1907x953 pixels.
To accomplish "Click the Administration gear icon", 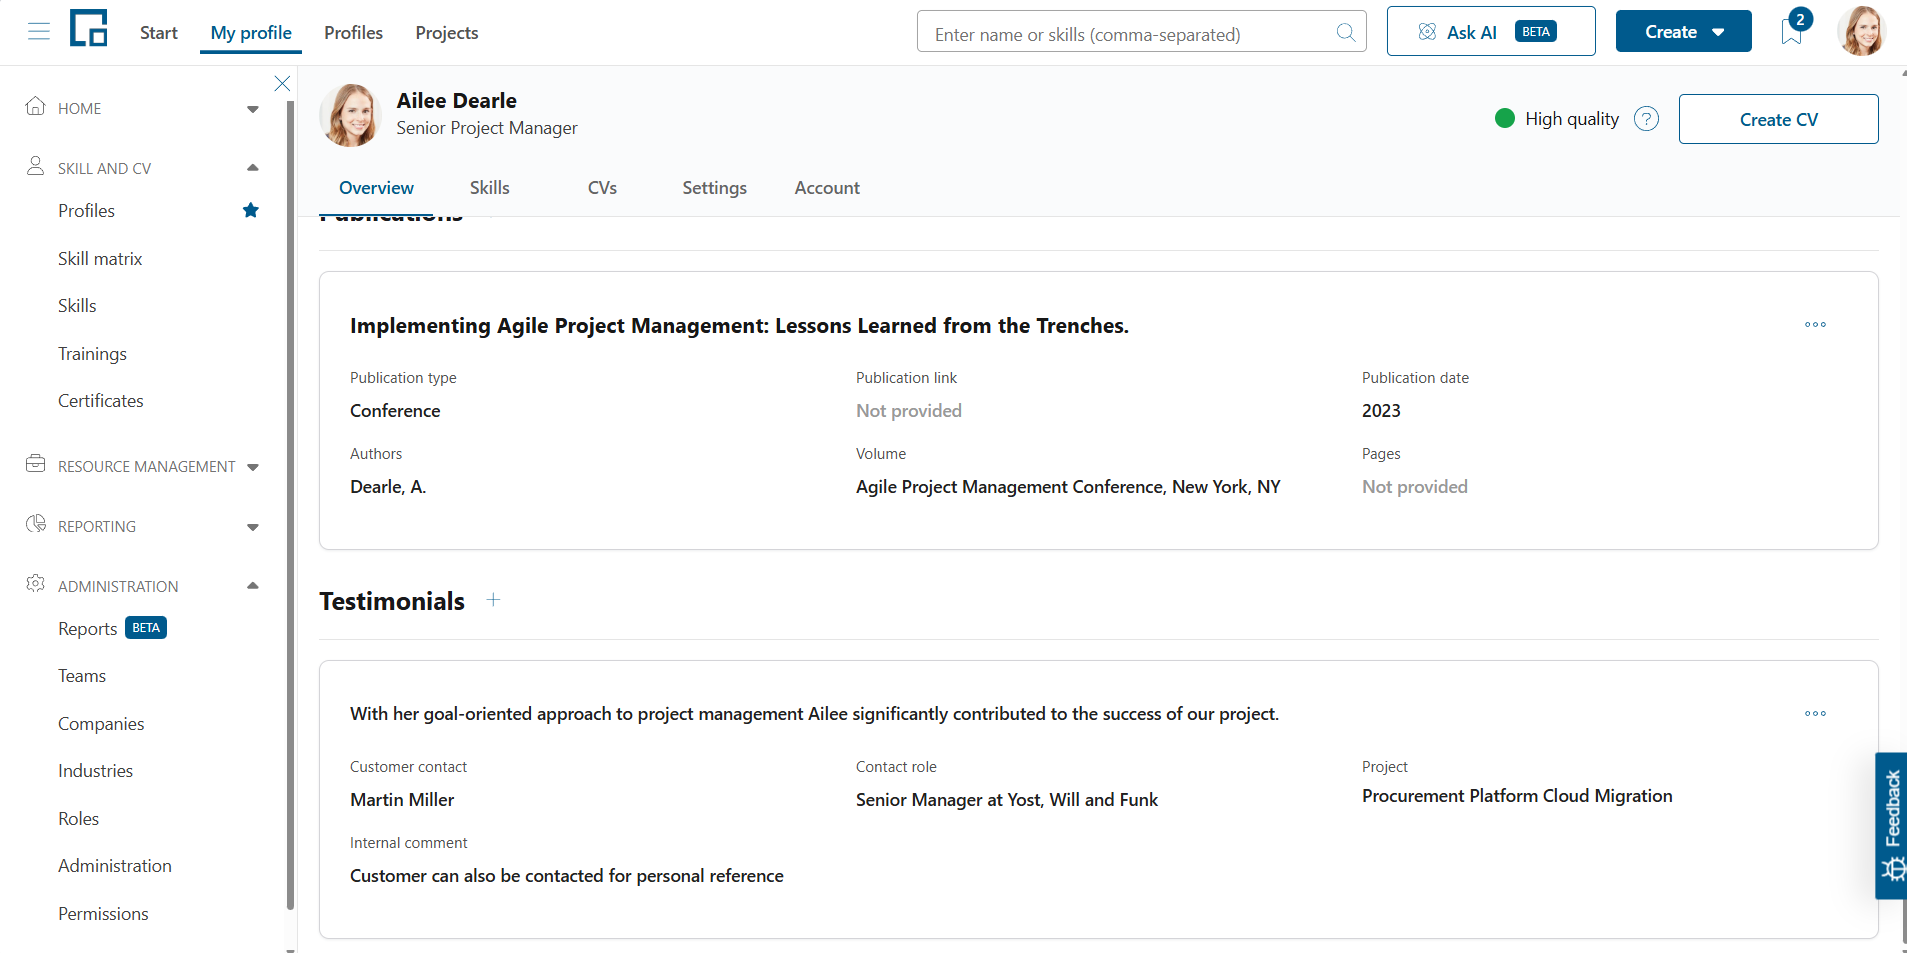I will click(36, 584).
